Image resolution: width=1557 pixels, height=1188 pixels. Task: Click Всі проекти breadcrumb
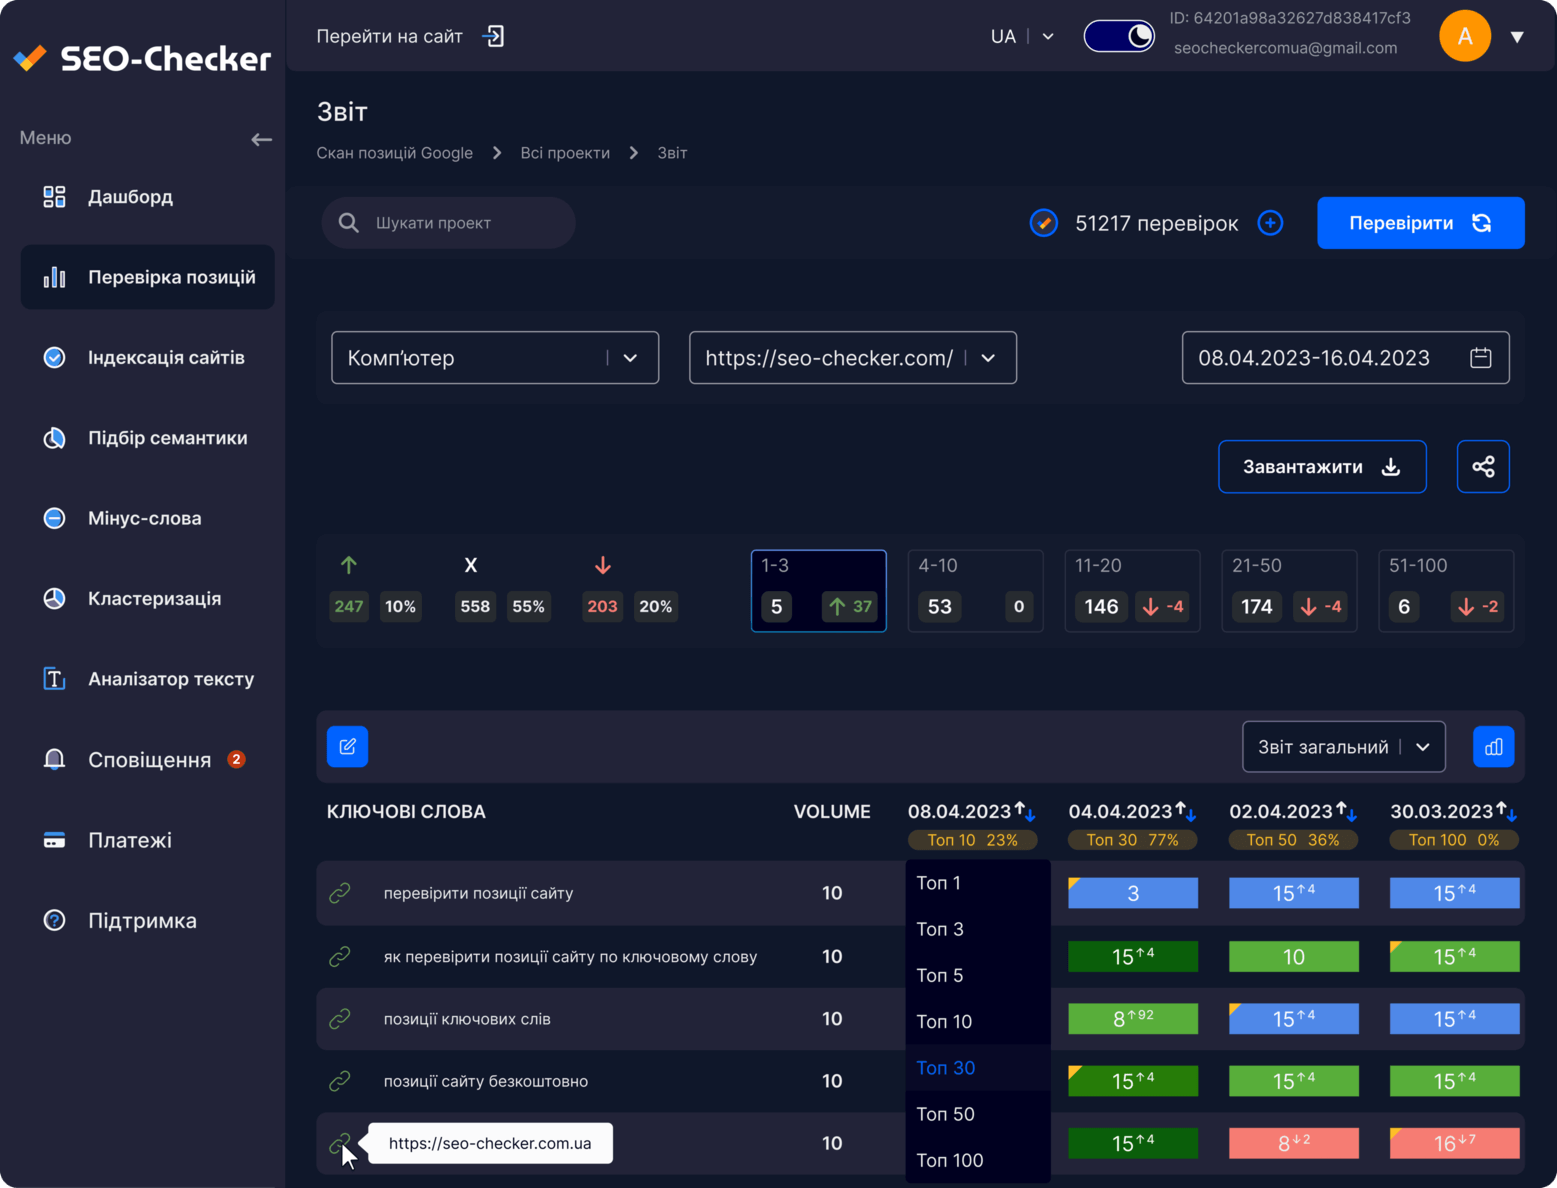click(x=565, y=153)
